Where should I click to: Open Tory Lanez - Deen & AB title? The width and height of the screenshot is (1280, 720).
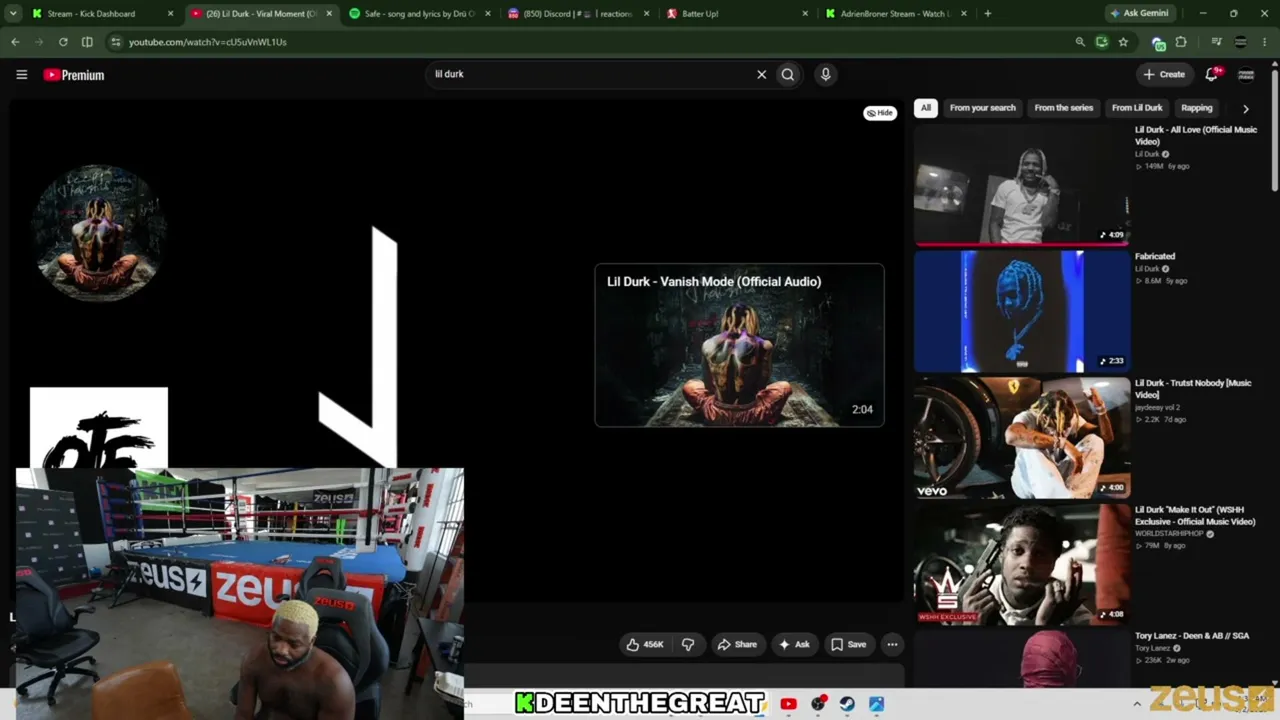pos(1192,636)
